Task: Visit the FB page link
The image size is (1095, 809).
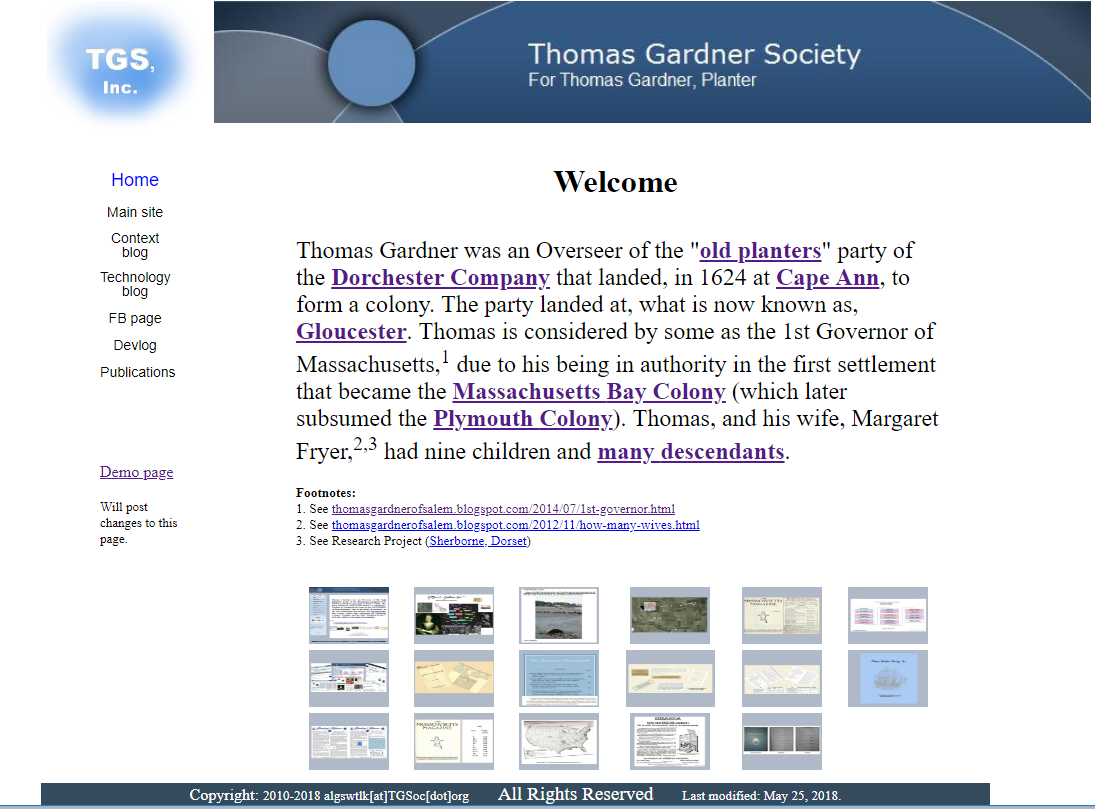Action: click(x=135, y=318)
